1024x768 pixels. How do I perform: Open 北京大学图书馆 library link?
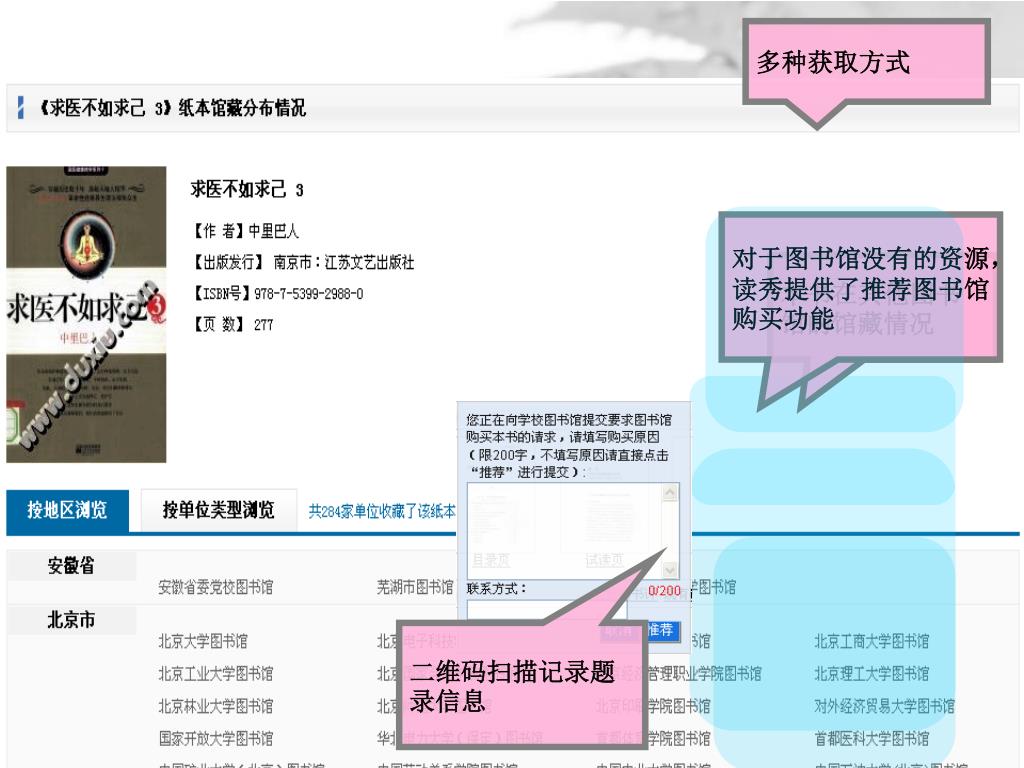203,641
